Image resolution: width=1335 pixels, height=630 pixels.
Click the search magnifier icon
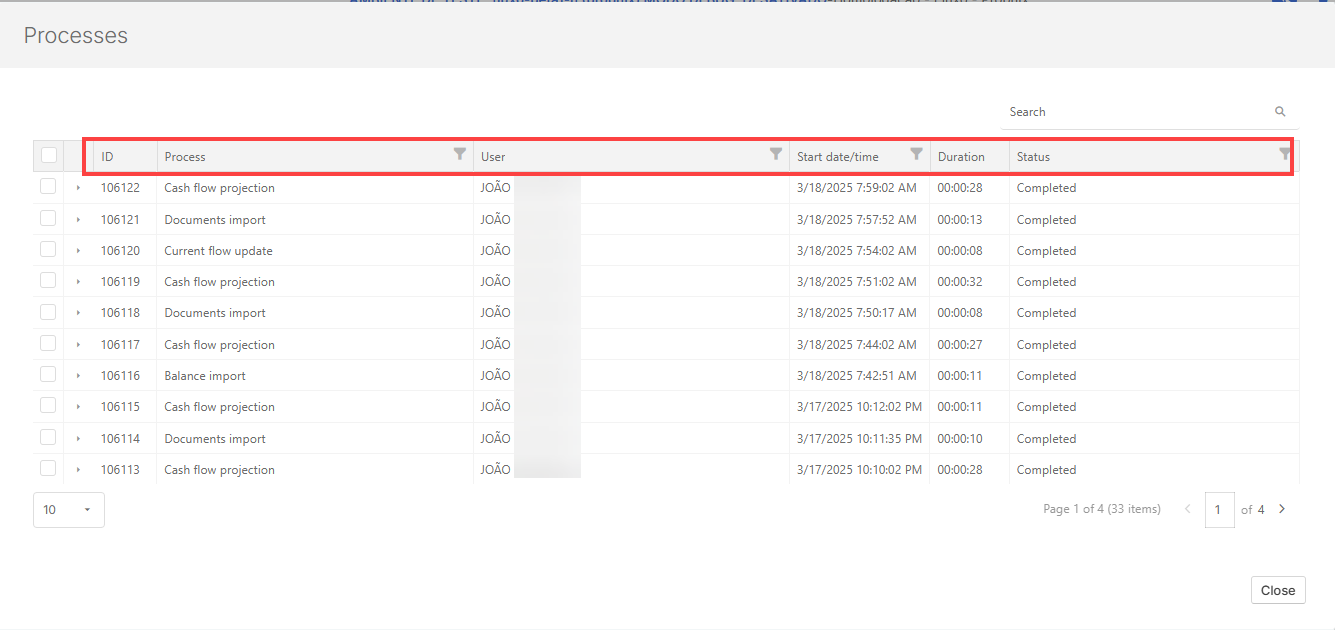(x=1280, y=112)
